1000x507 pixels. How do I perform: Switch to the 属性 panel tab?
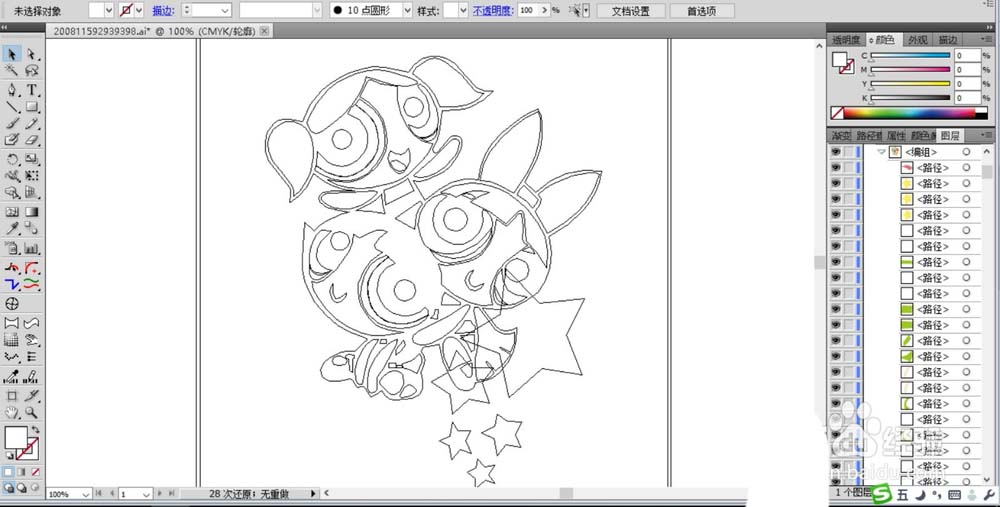(896, 135)
